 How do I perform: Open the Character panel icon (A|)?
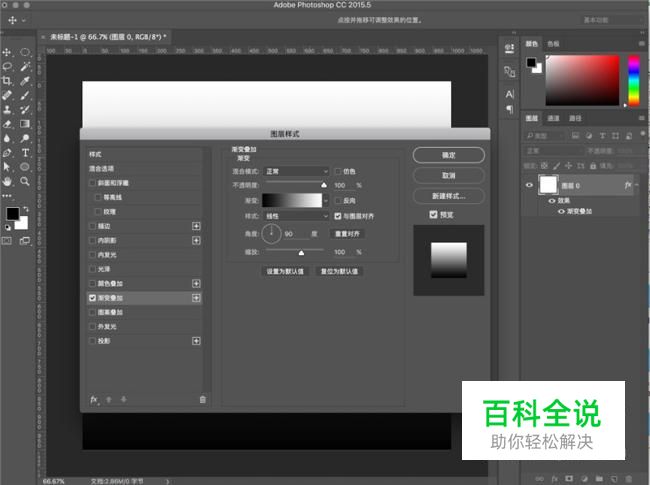(x=509, y=95)
